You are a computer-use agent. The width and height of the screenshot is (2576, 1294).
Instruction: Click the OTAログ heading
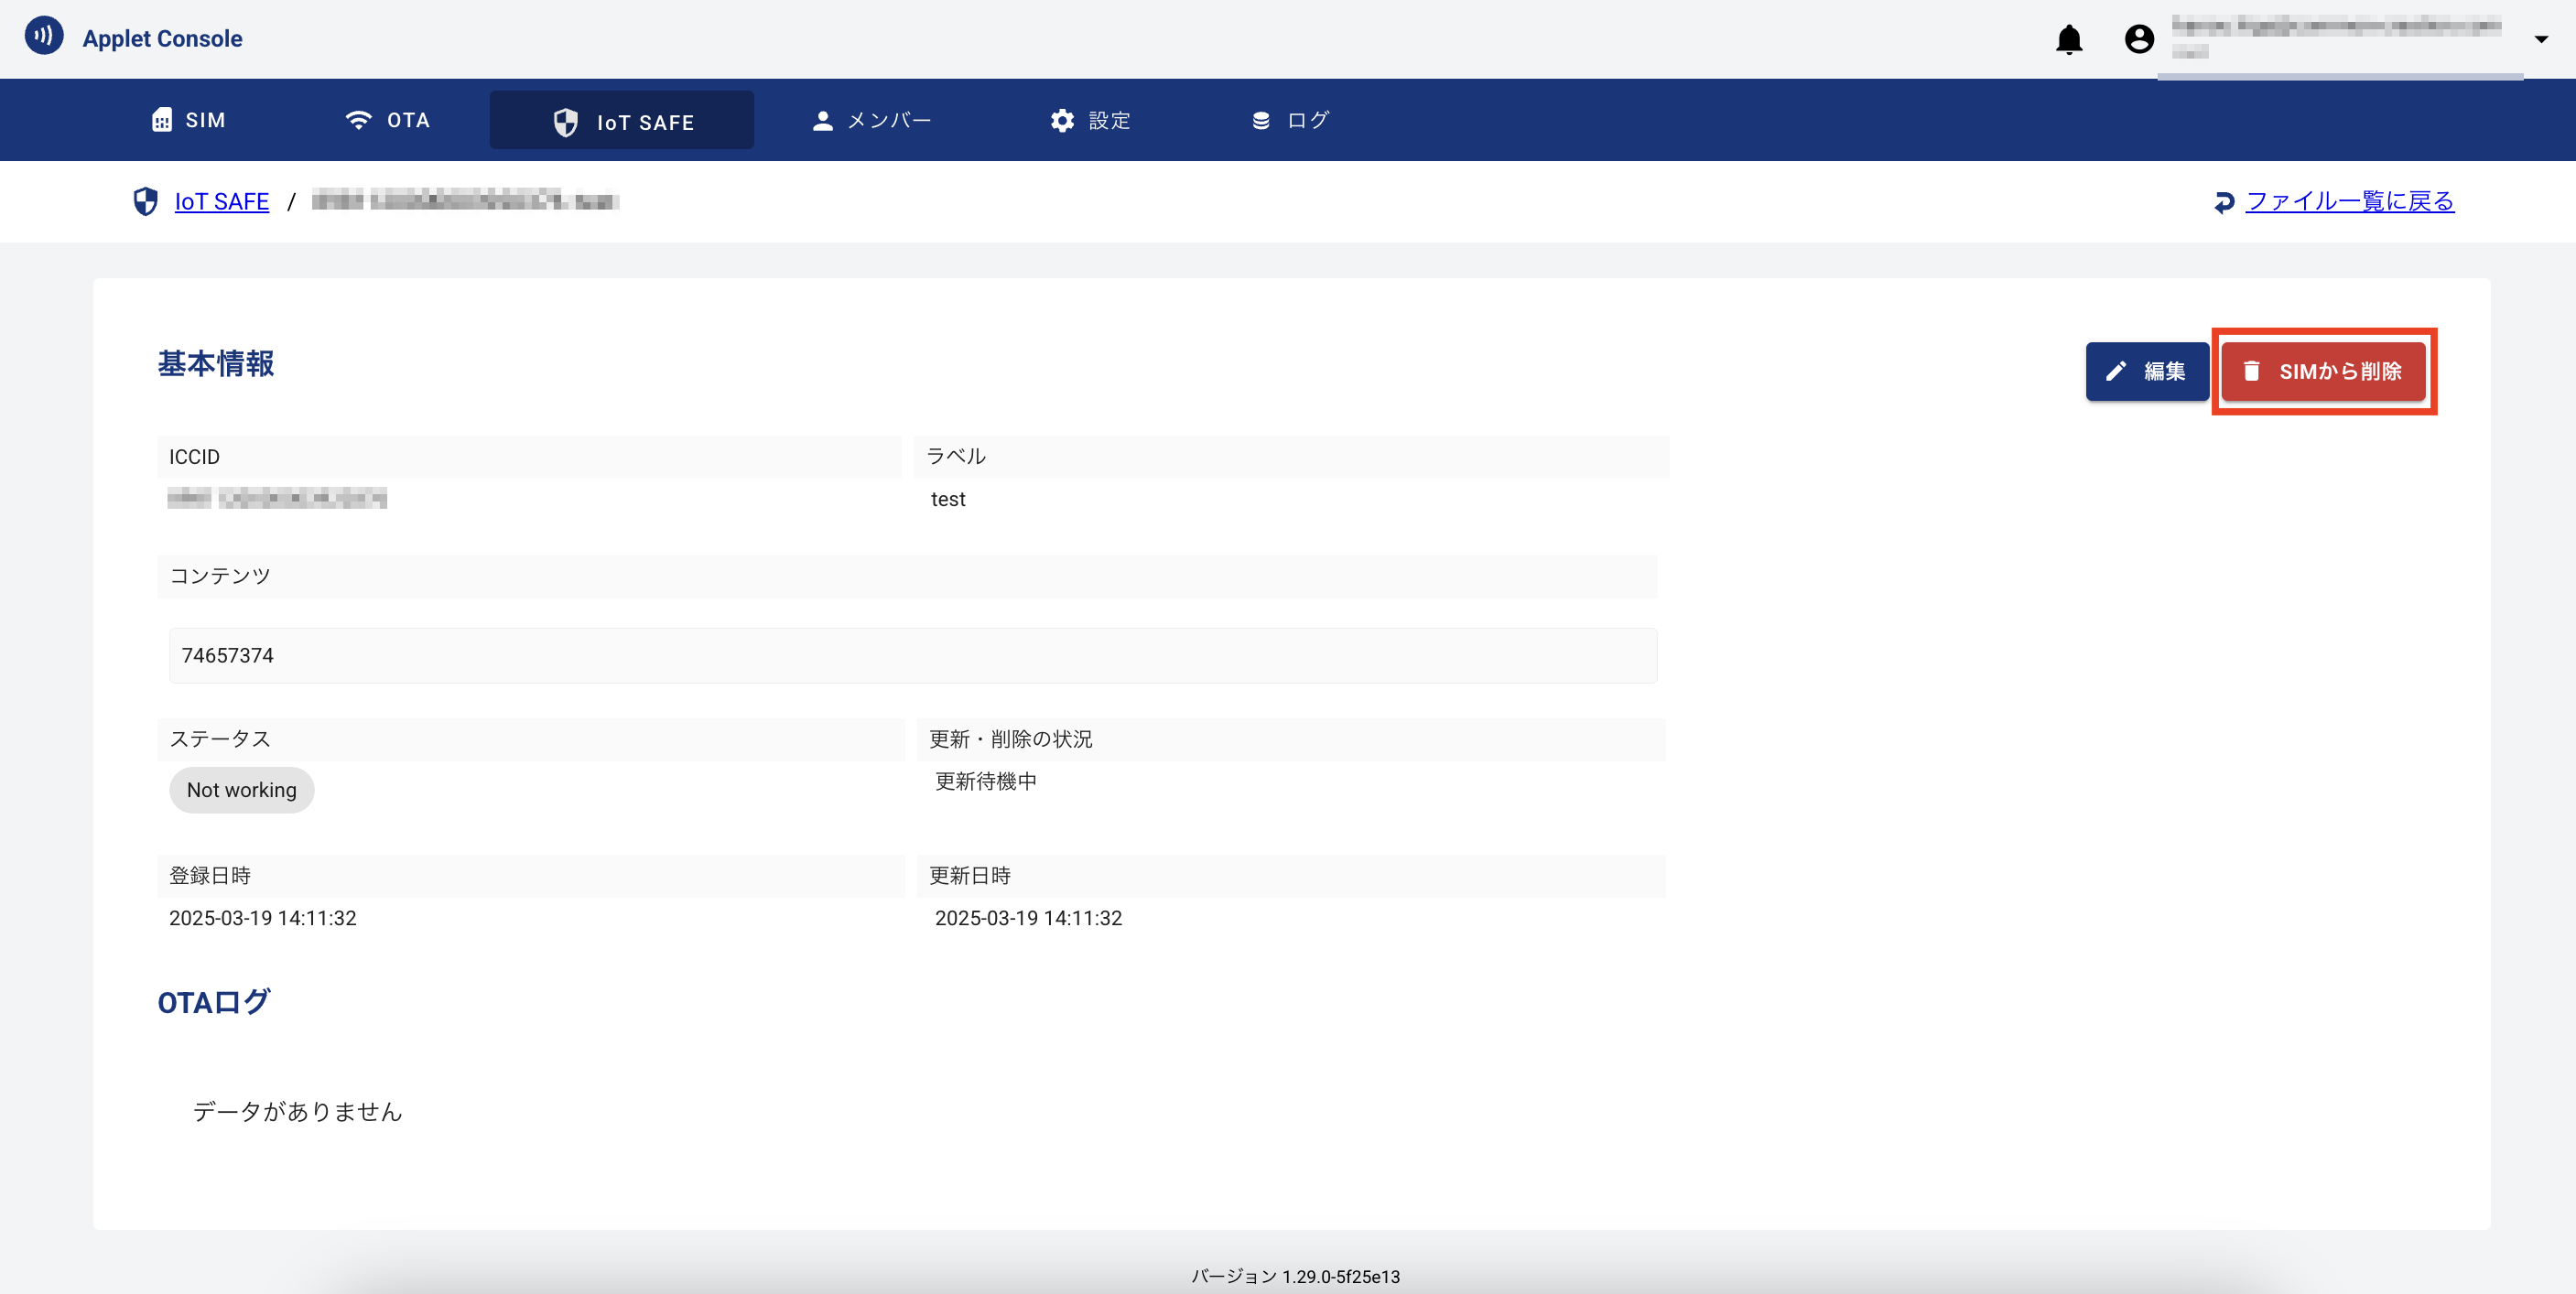click(214, 1002)
